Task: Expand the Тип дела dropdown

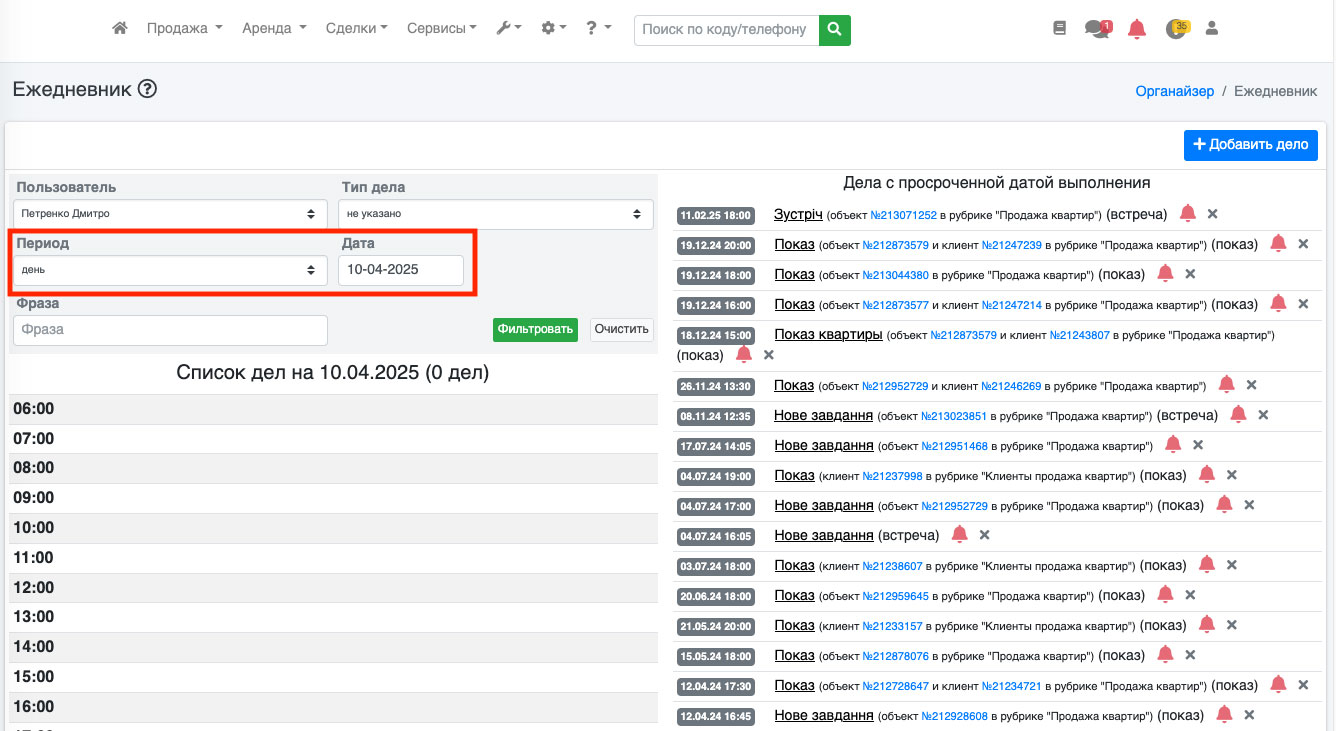Action: coord(495,214)
